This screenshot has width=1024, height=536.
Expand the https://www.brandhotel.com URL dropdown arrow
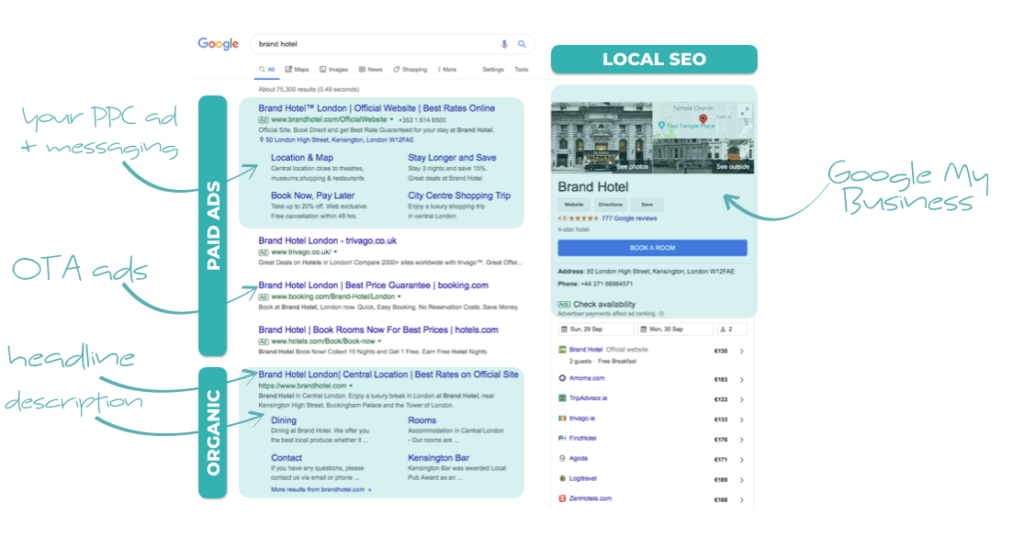point(351,386)
